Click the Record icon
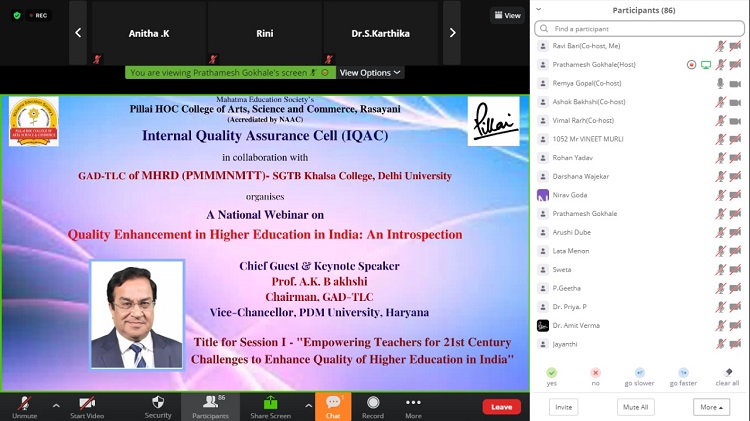750x421 pixels. tap(372, 402)
